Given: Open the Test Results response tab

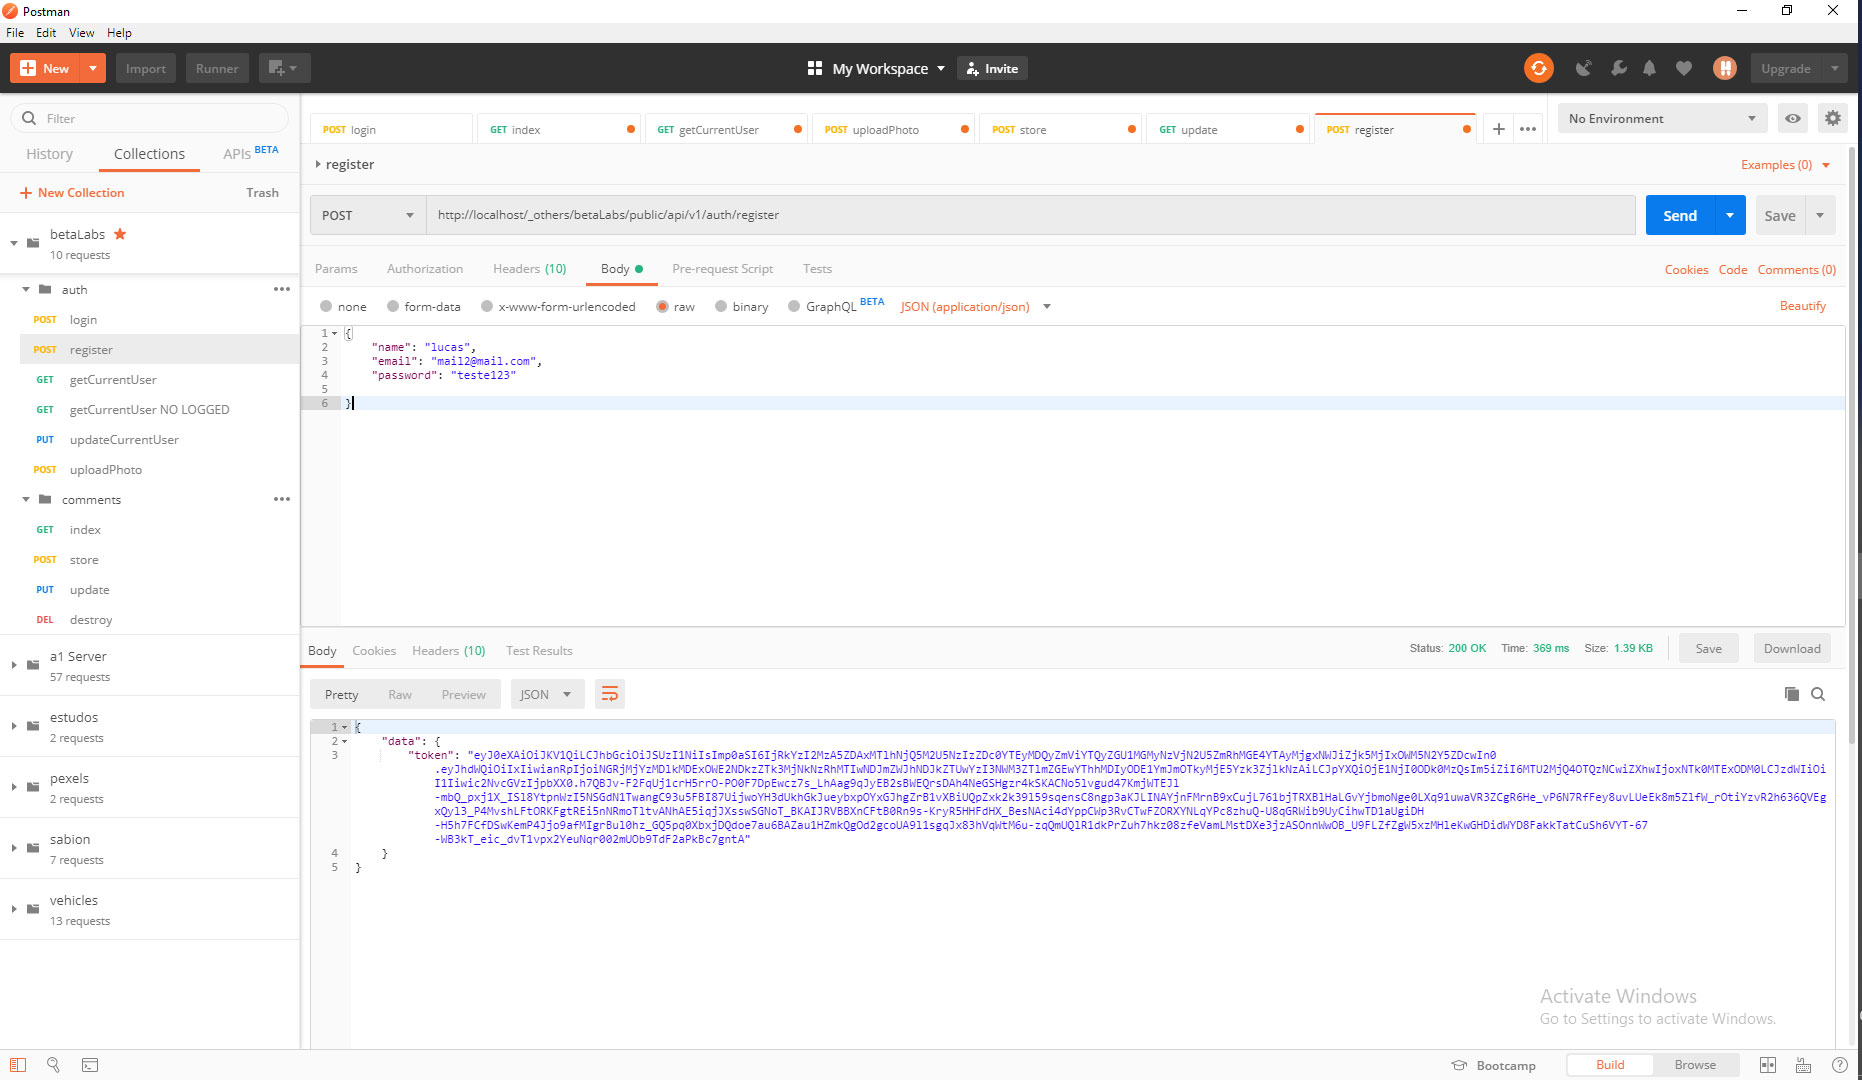Looking at the screenshot, I should [x=539, y=651].
